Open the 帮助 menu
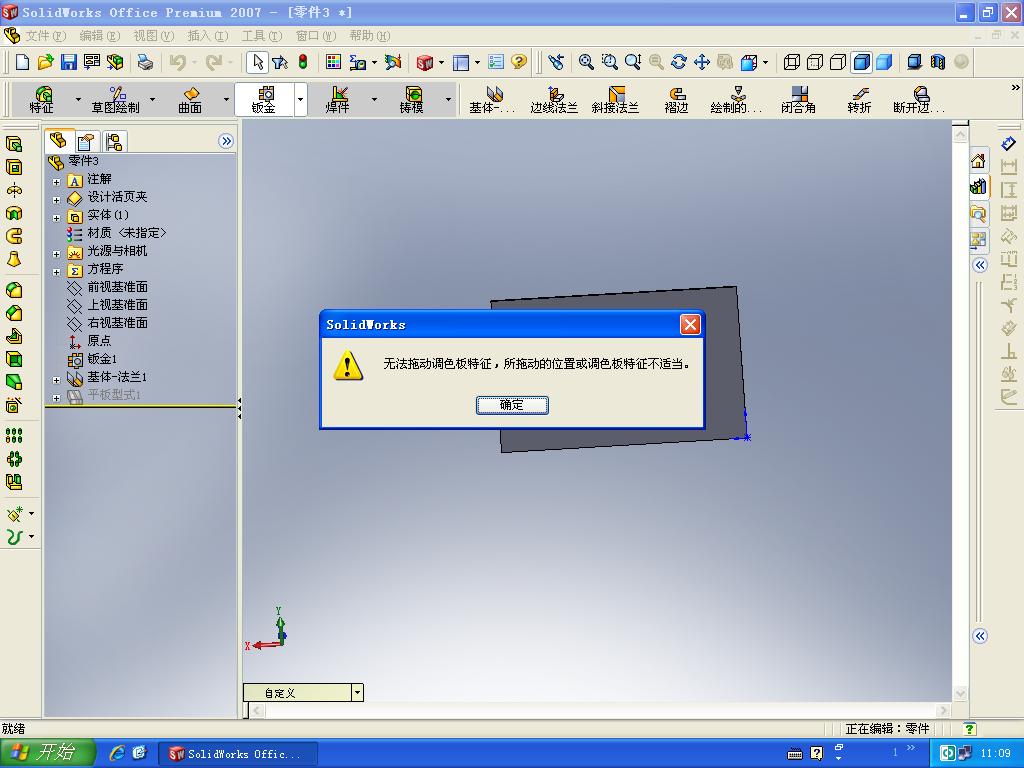1024x768 pixels. (369, 36)
